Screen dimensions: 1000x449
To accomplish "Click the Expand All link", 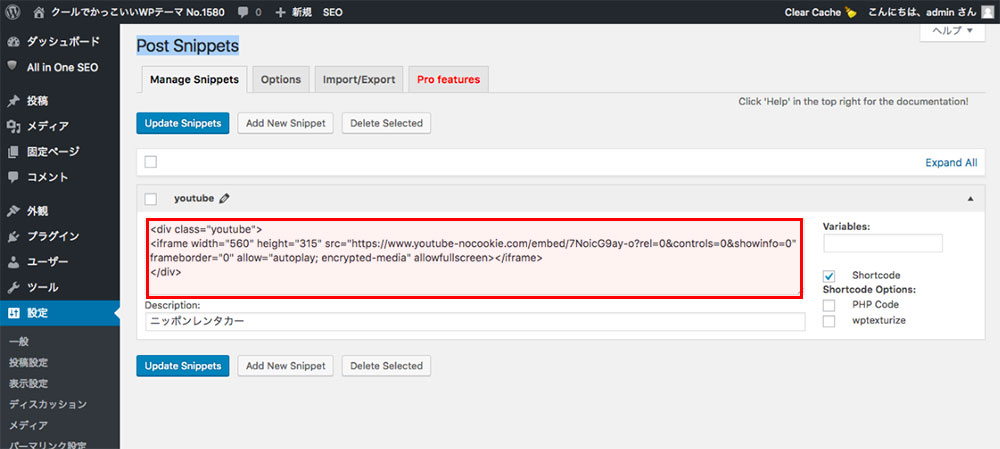I will (x=951, y=163).
